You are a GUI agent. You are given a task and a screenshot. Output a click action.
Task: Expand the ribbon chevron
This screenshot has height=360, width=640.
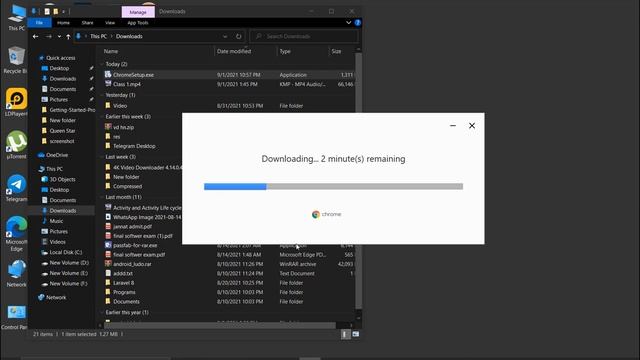point(348,23)
